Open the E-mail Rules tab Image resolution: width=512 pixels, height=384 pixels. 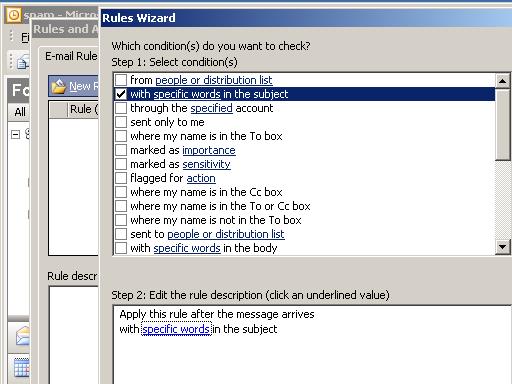tap(71, 56)
